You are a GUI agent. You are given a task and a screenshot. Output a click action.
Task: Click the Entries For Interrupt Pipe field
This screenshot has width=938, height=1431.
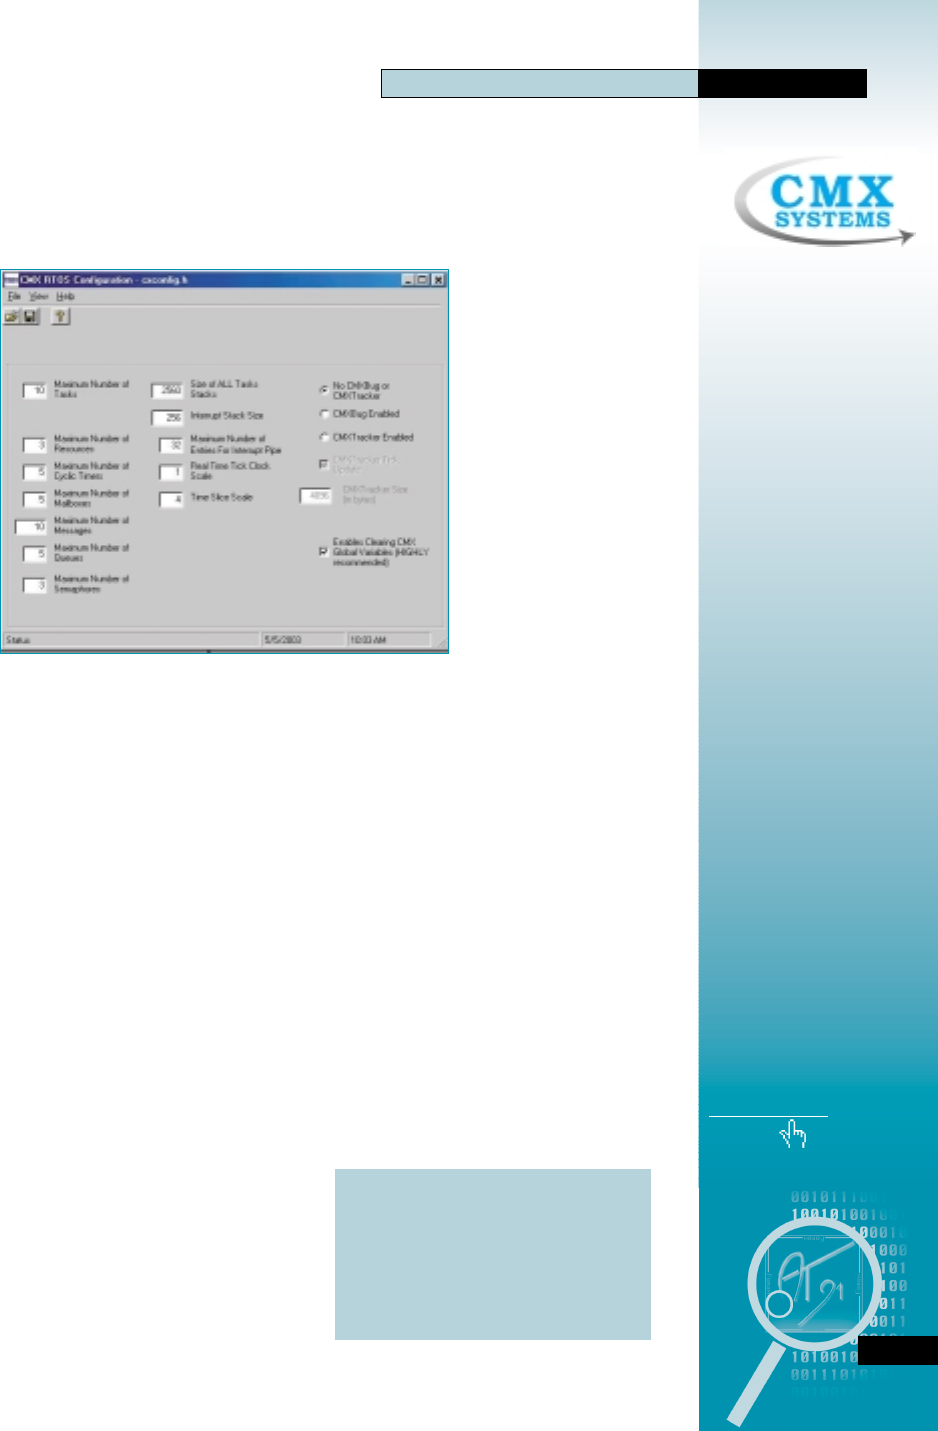(x=171, y=445)
